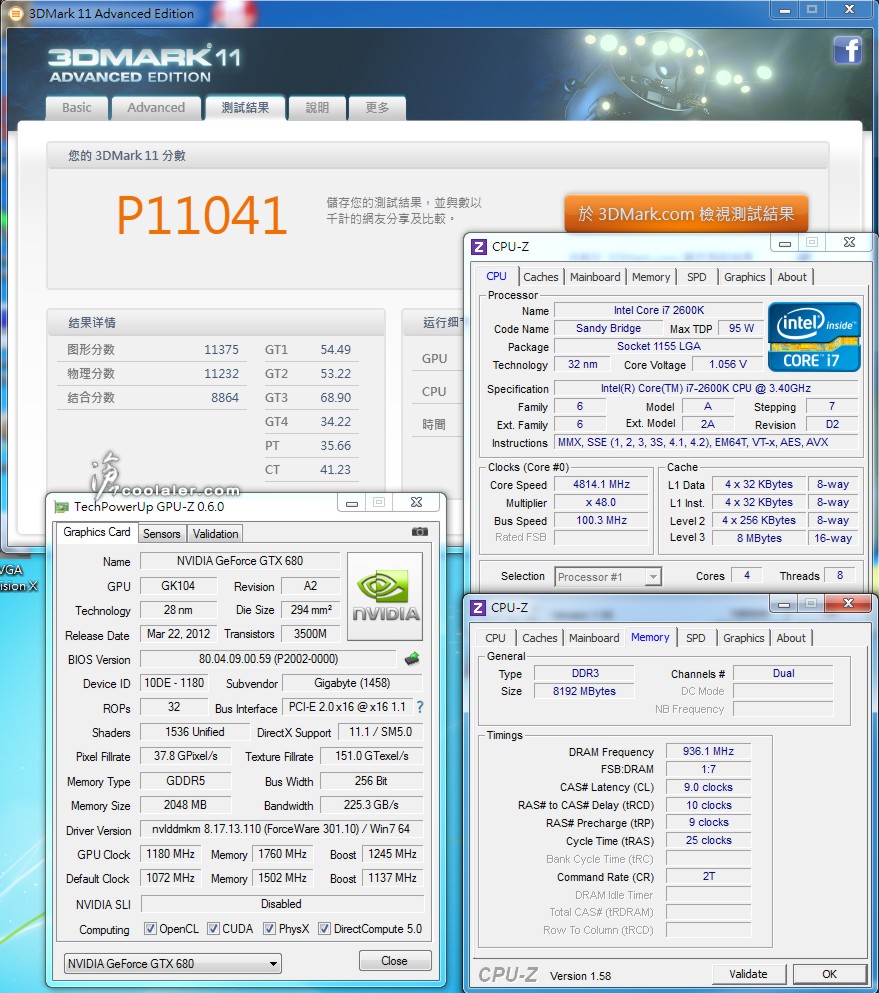Open the 更多 tab in 3DMark
879x993 pixels.
[377, 108]
